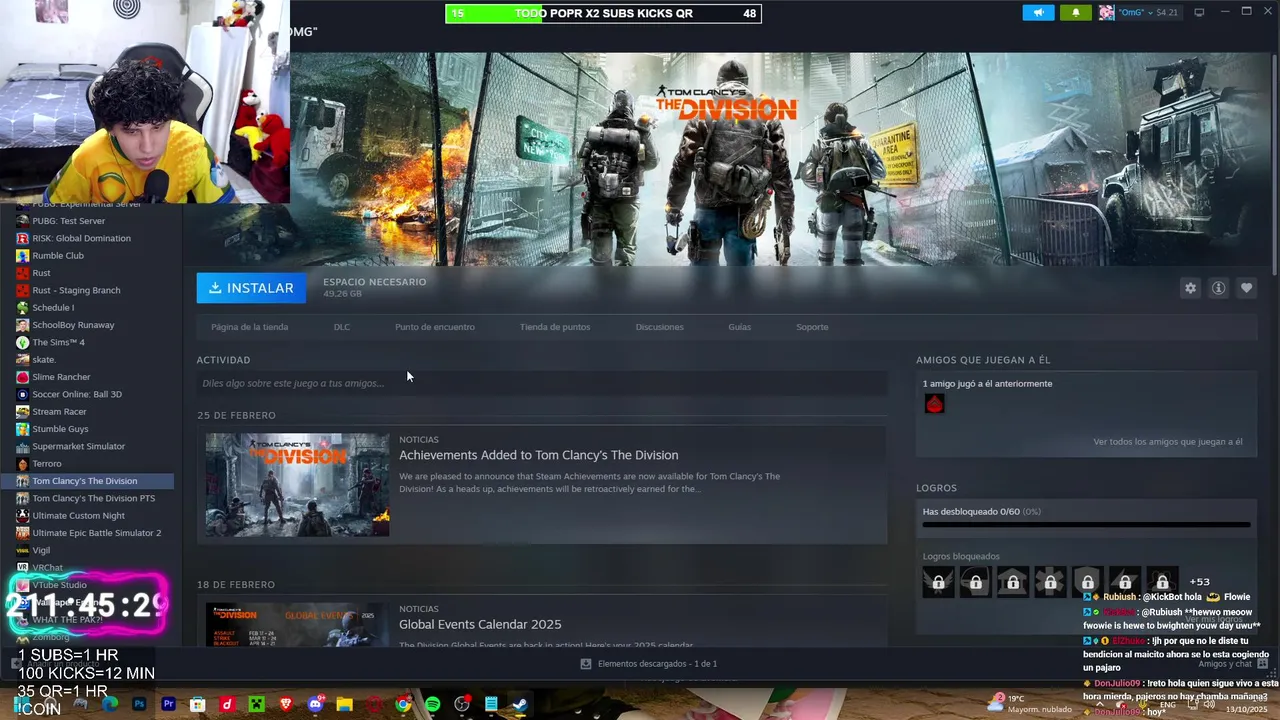Click the blue INSTALAR button

coord(251,288)
